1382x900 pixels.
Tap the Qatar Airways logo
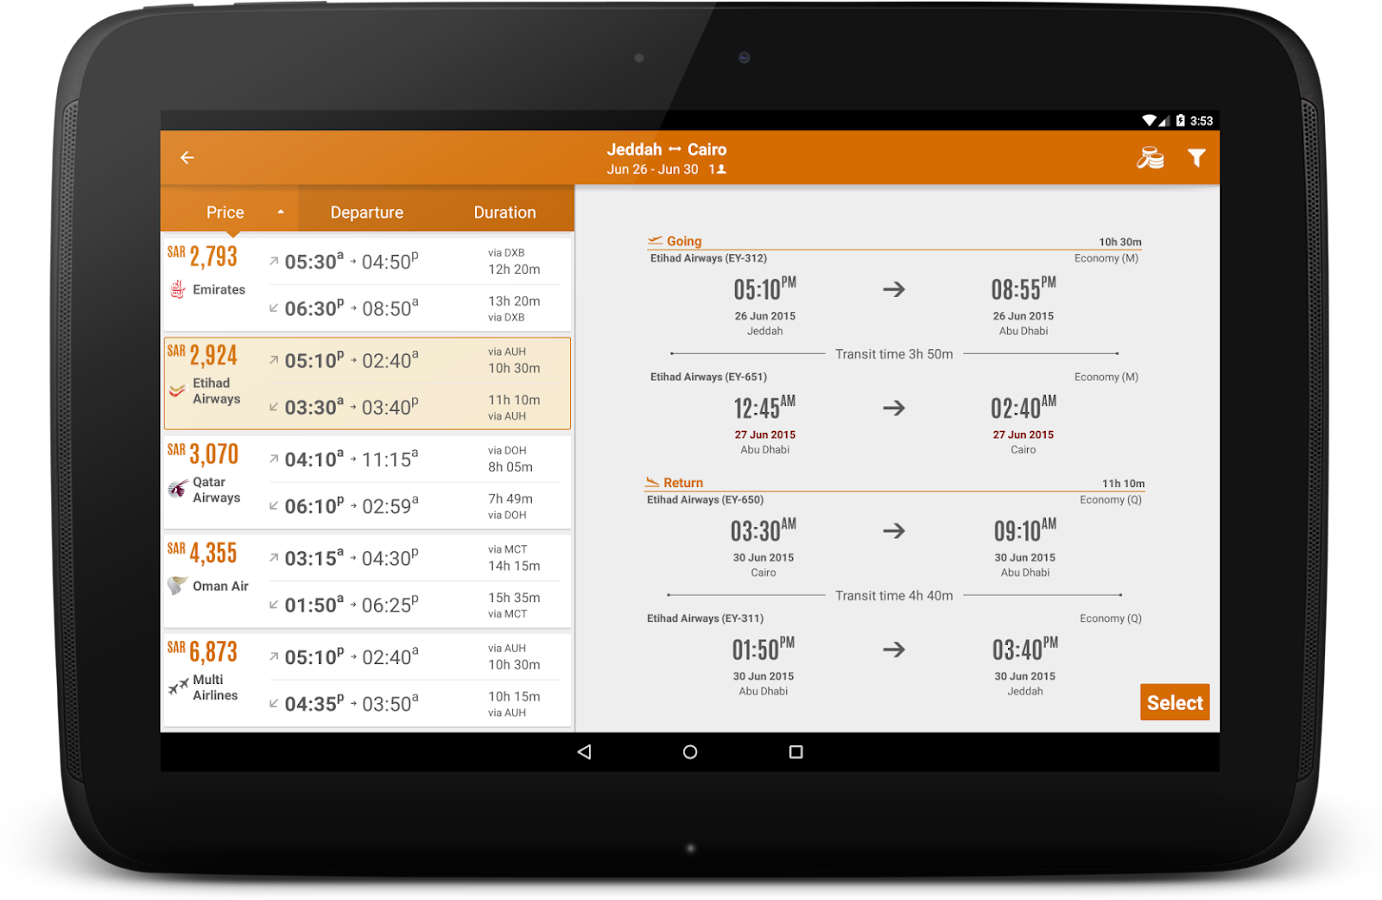tap(177, 489)
